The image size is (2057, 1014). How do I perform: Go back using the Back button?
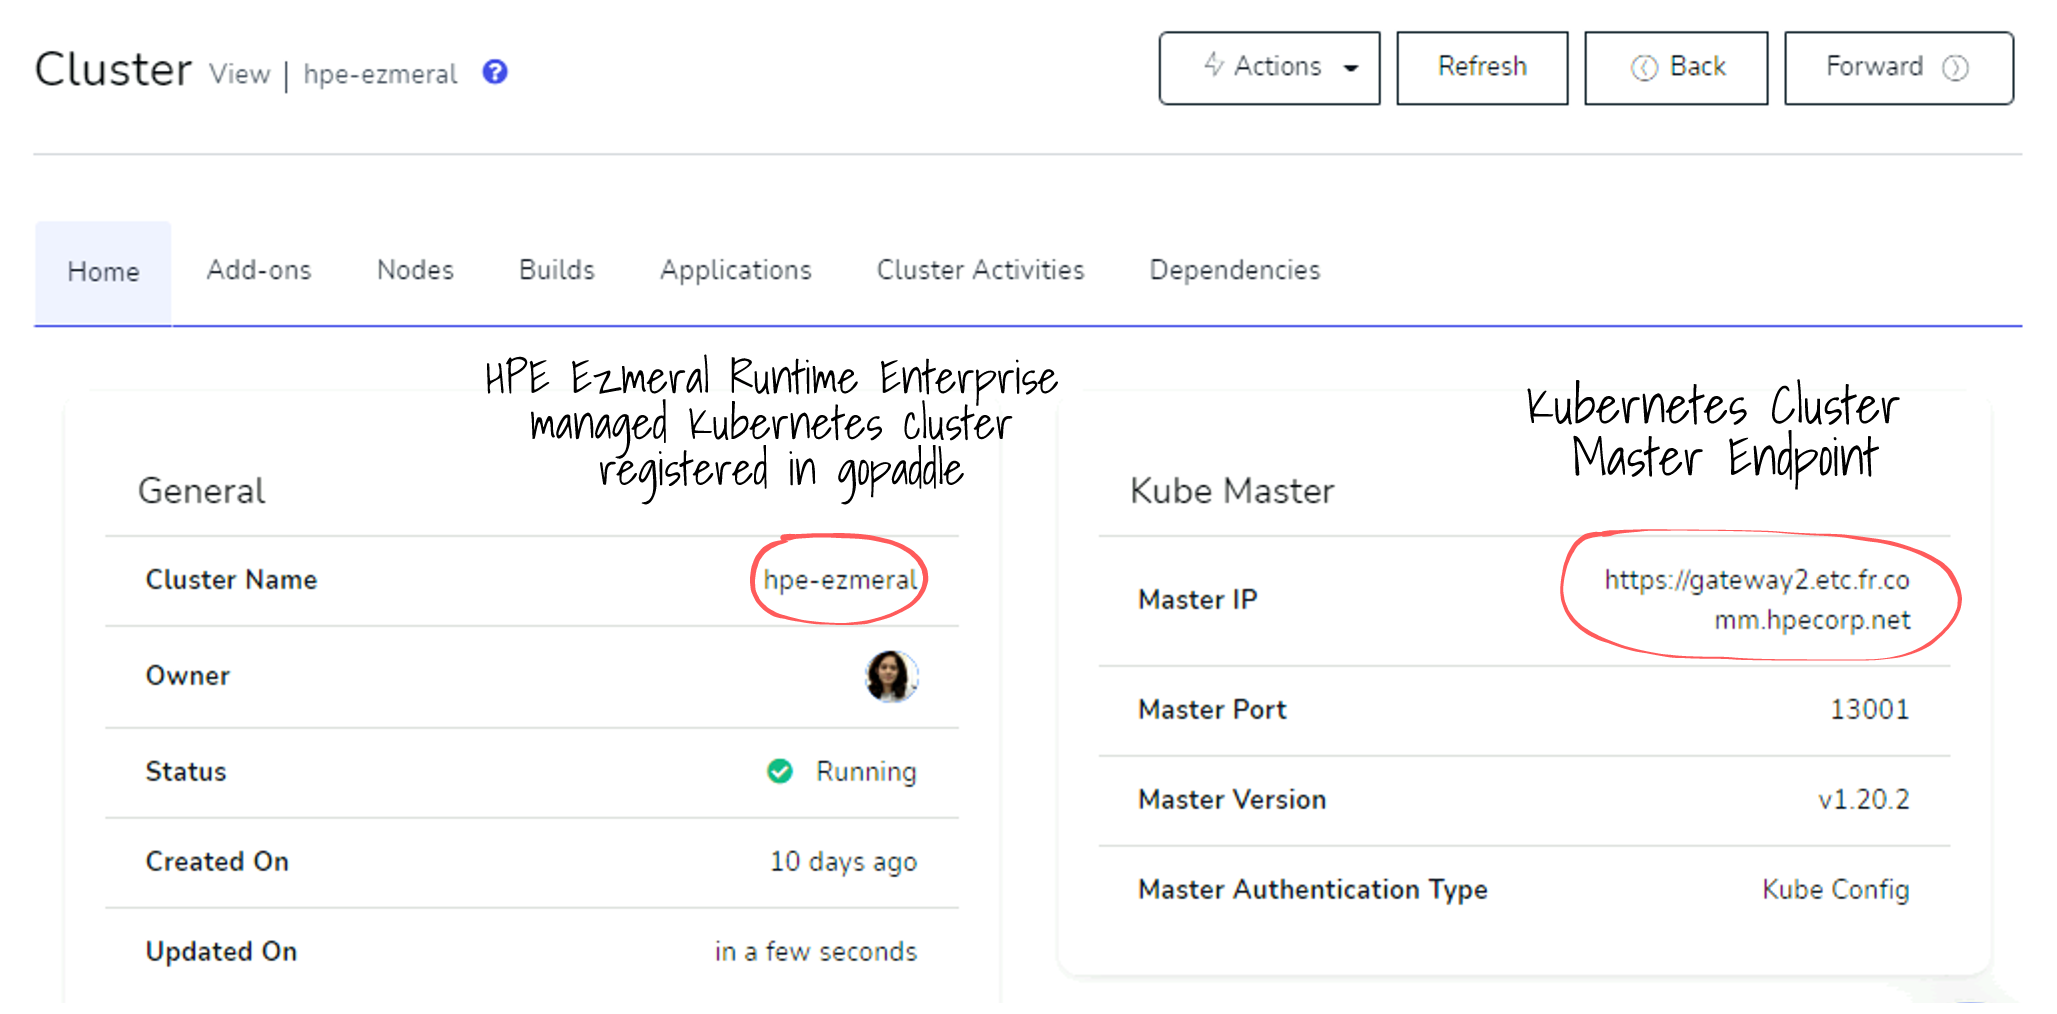[1676, 68]
